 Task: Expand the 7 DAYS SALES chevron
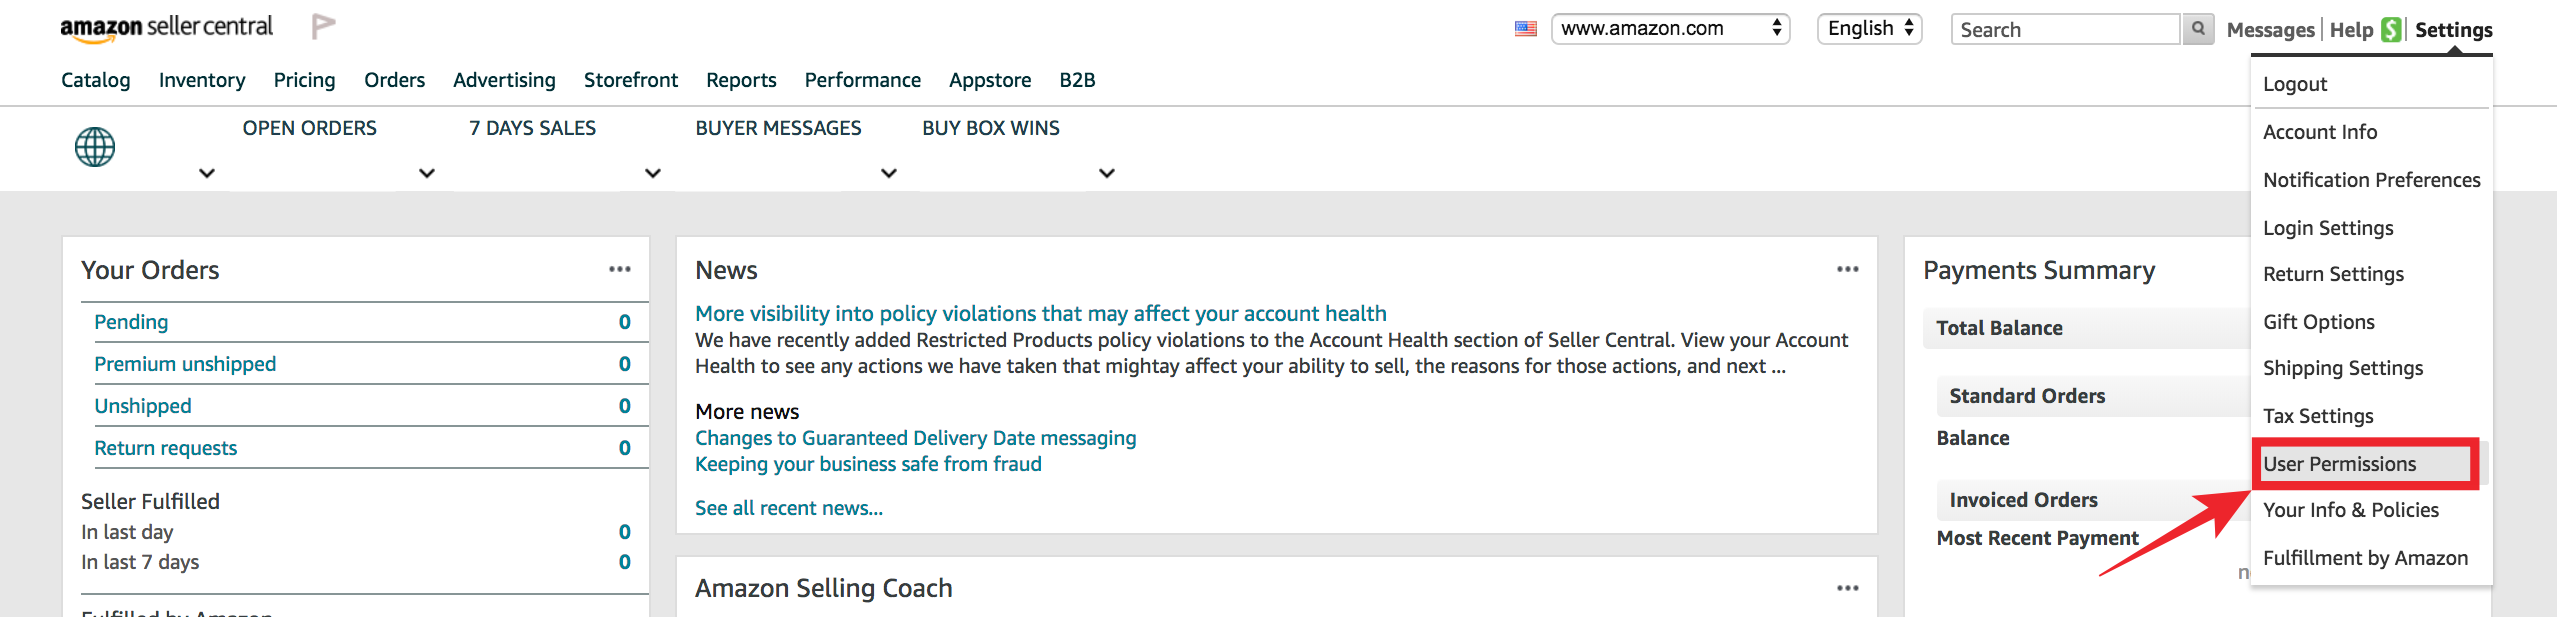pyautogui.click(x=653, y=173)
